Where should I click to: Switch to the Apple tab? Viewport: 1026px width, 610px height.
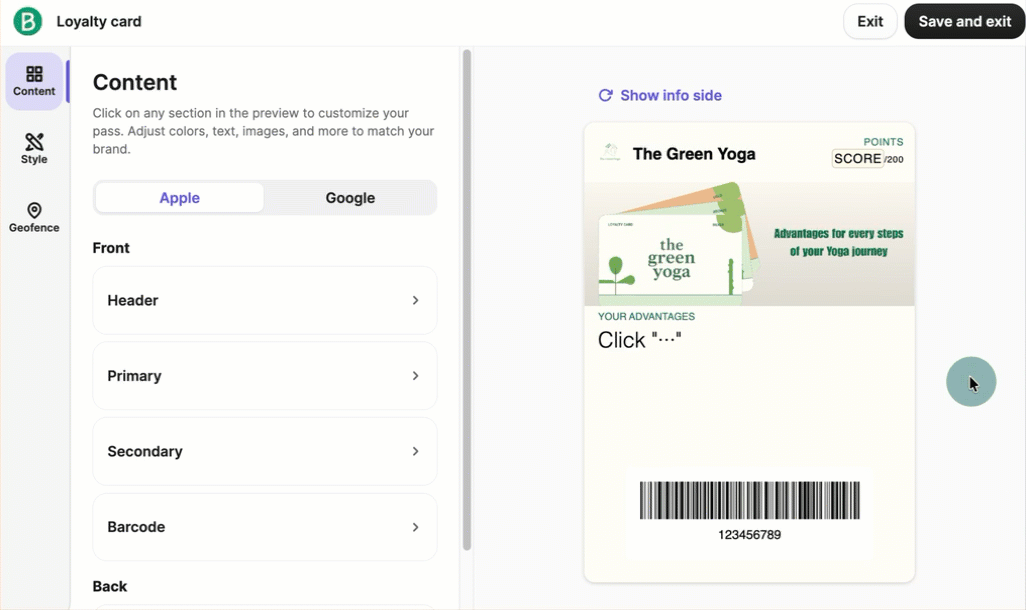click(179, 198)
